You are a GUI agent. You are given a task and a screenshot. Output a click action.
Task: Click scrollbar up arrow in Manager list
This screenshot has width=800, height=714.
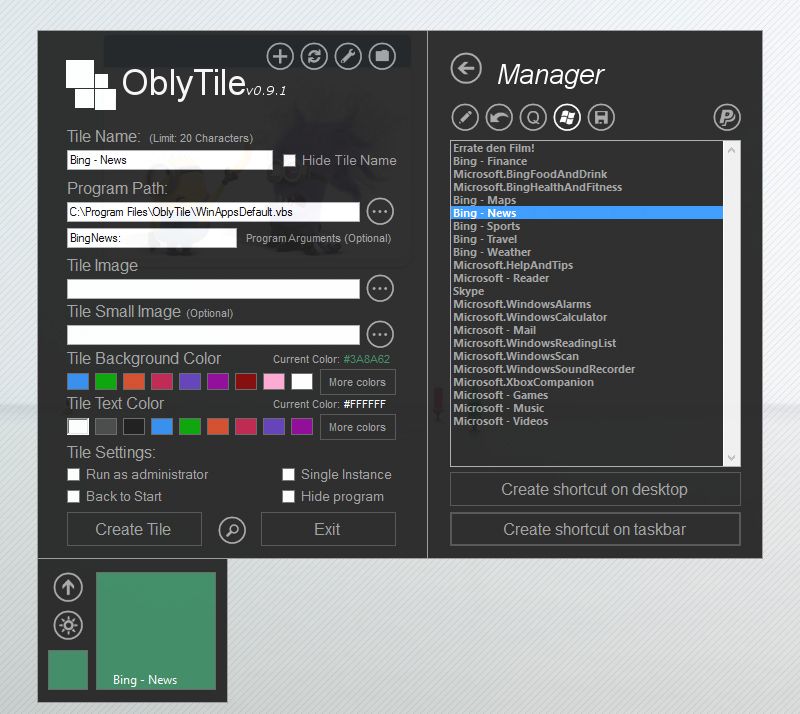731,151
